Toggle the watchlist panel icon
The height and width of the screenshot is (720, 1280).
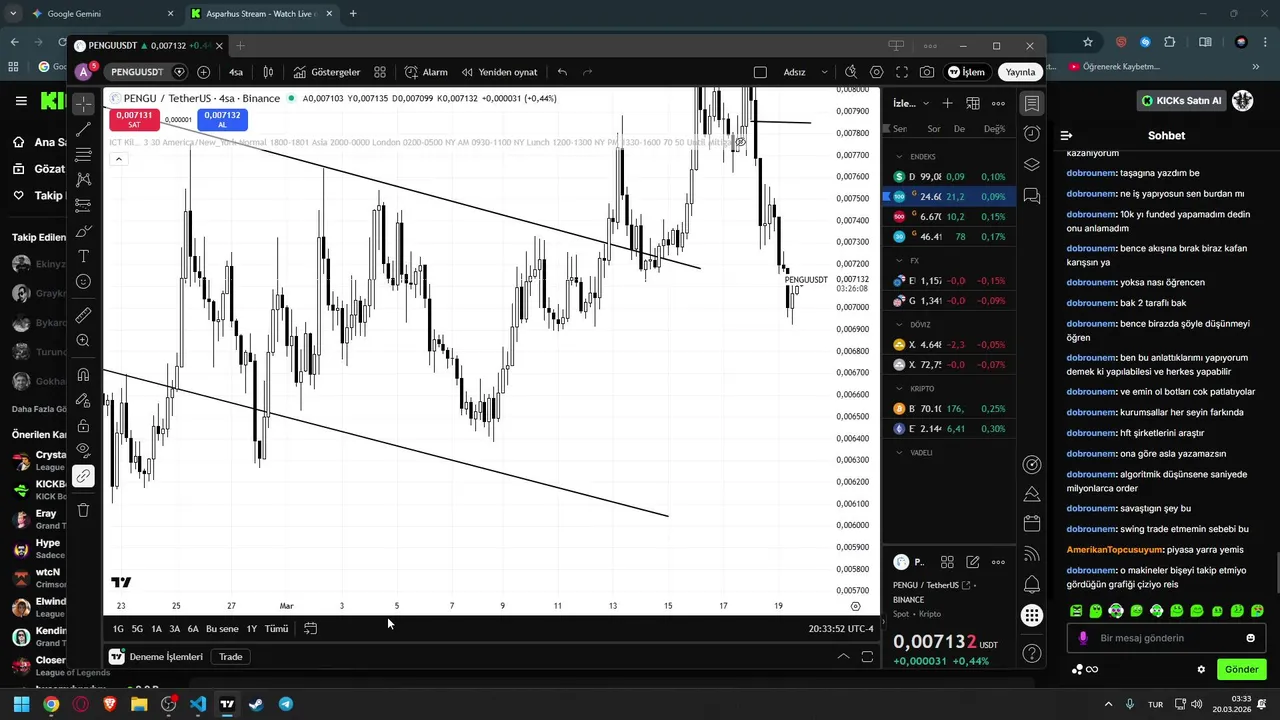click(1032, 103)
